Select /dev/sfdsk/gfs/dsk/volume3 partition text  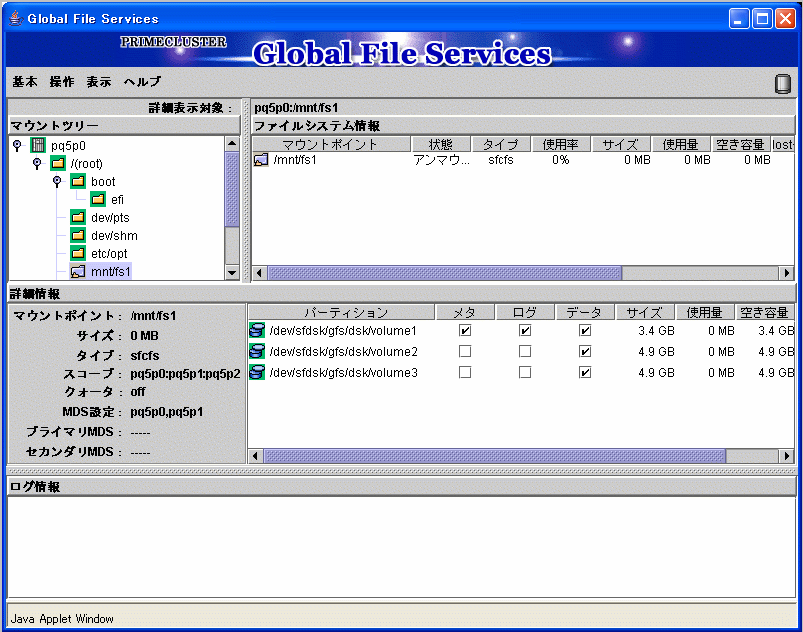(343, 373)
